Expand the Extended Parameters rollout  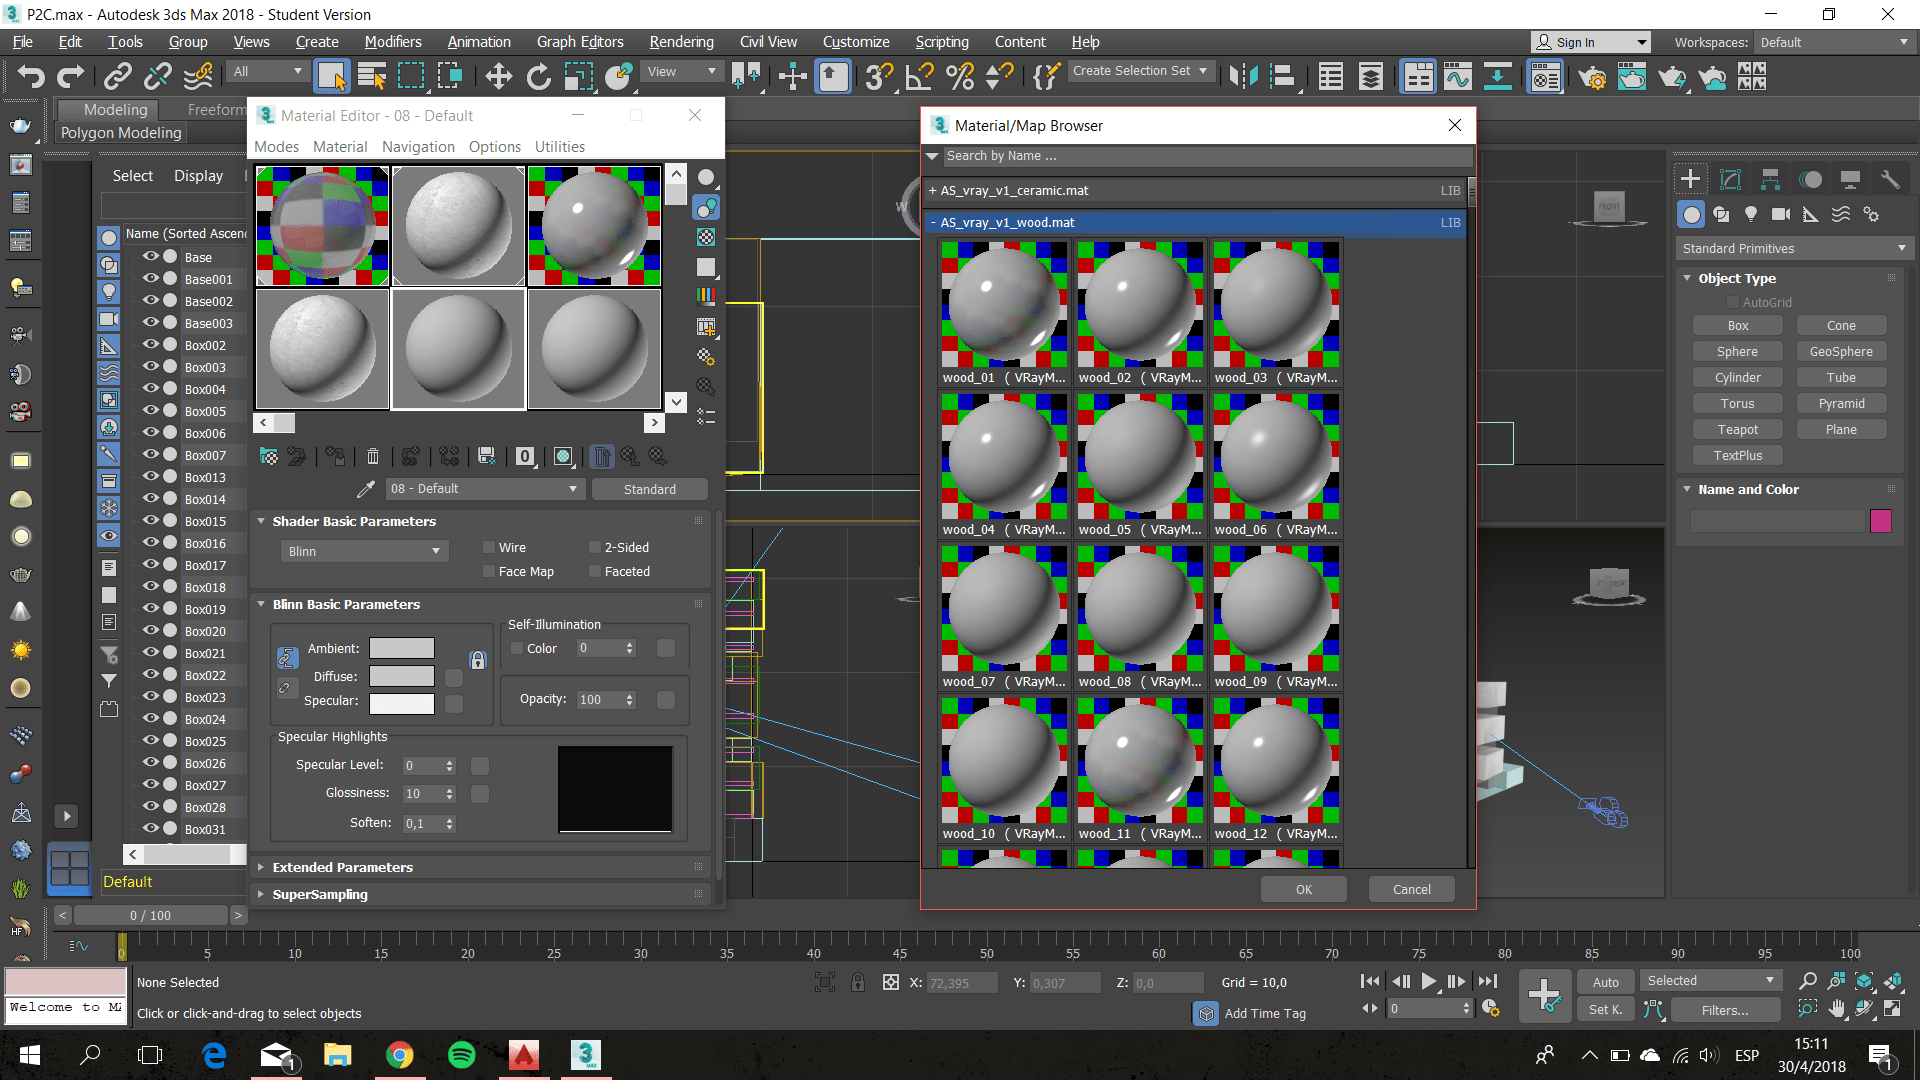pyautogui.click(x=342, y=867)
